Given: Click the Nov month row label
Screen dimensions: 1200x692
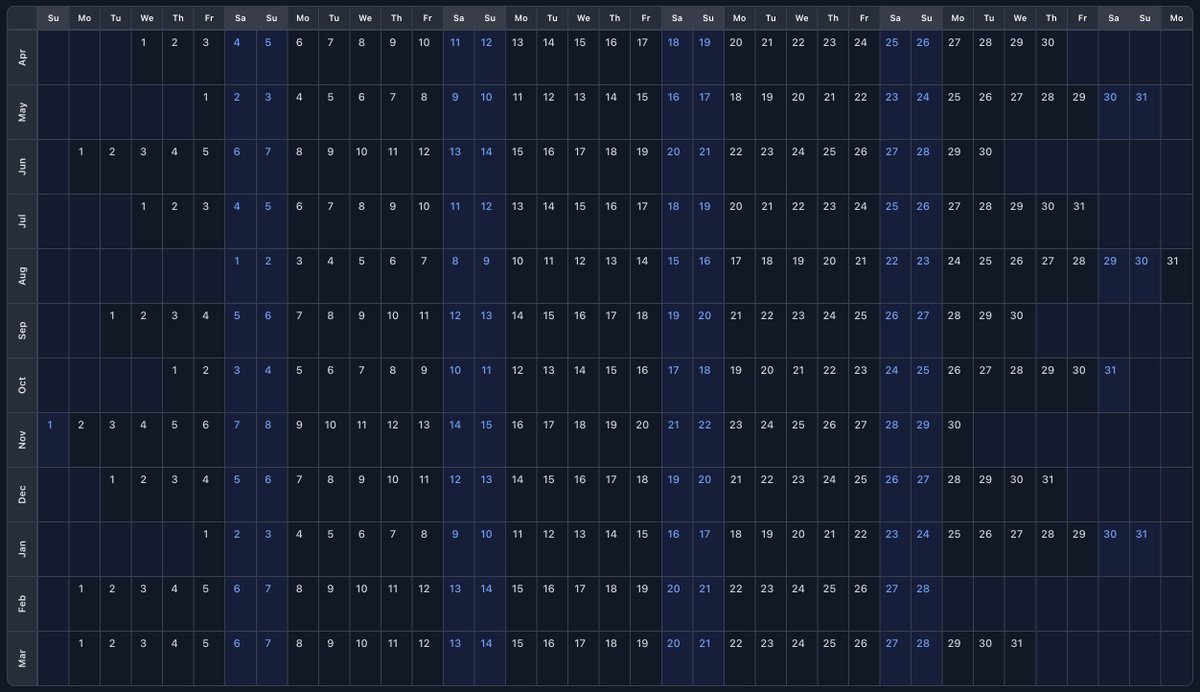Looking at the screenshot, I should tap(22, 439).
